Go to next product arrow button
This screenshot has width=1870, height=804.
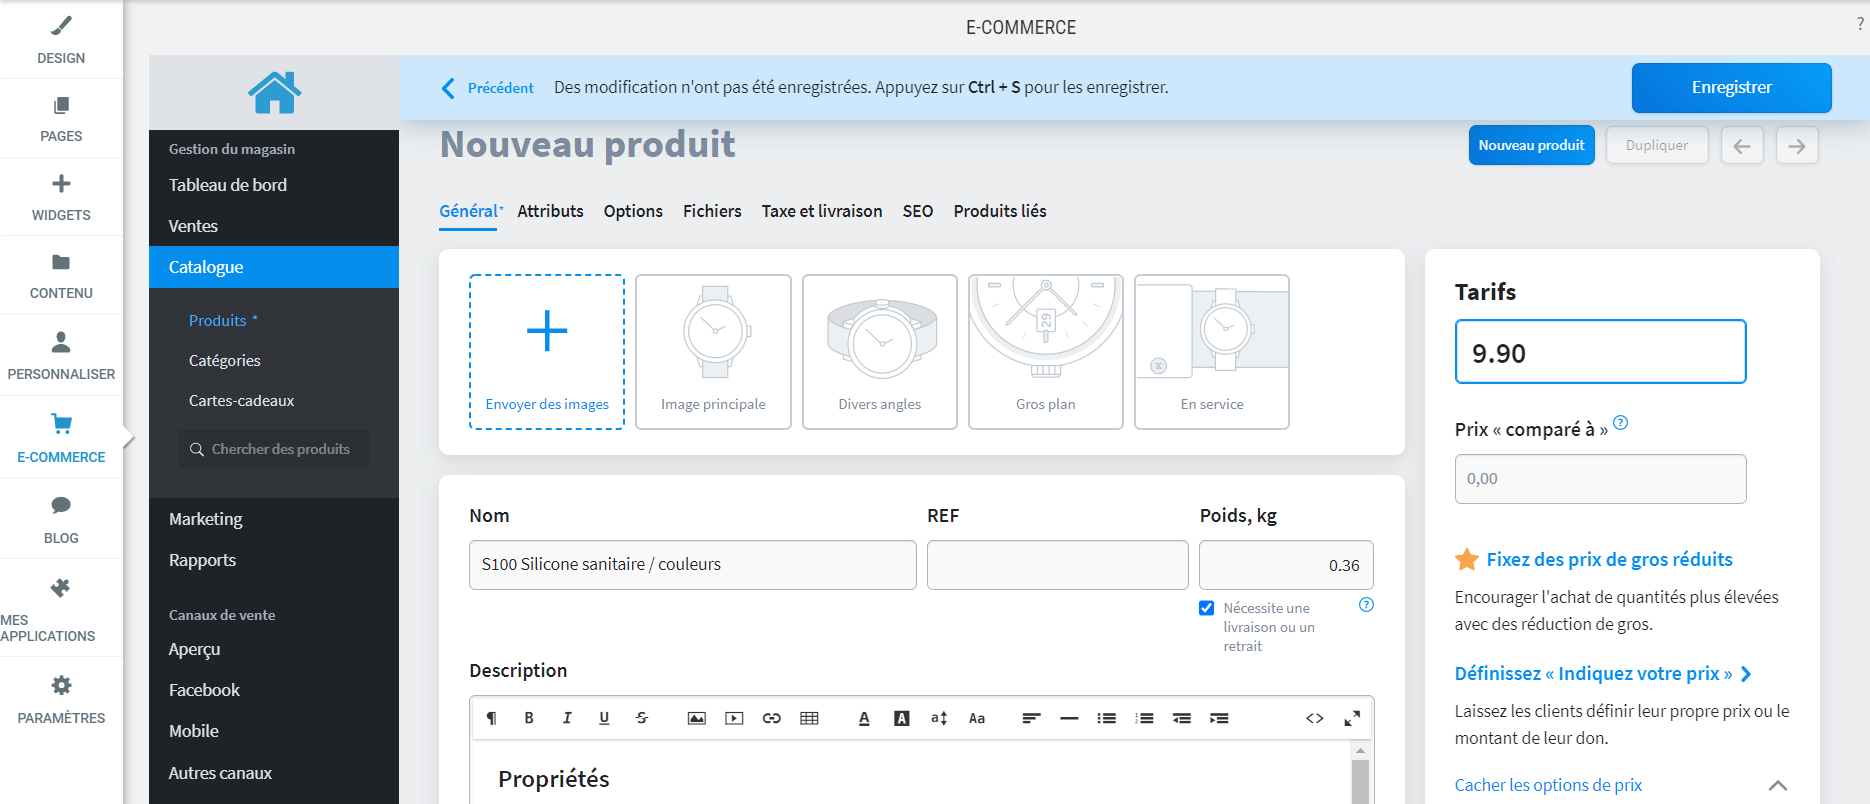click(x=1797, y=146)
